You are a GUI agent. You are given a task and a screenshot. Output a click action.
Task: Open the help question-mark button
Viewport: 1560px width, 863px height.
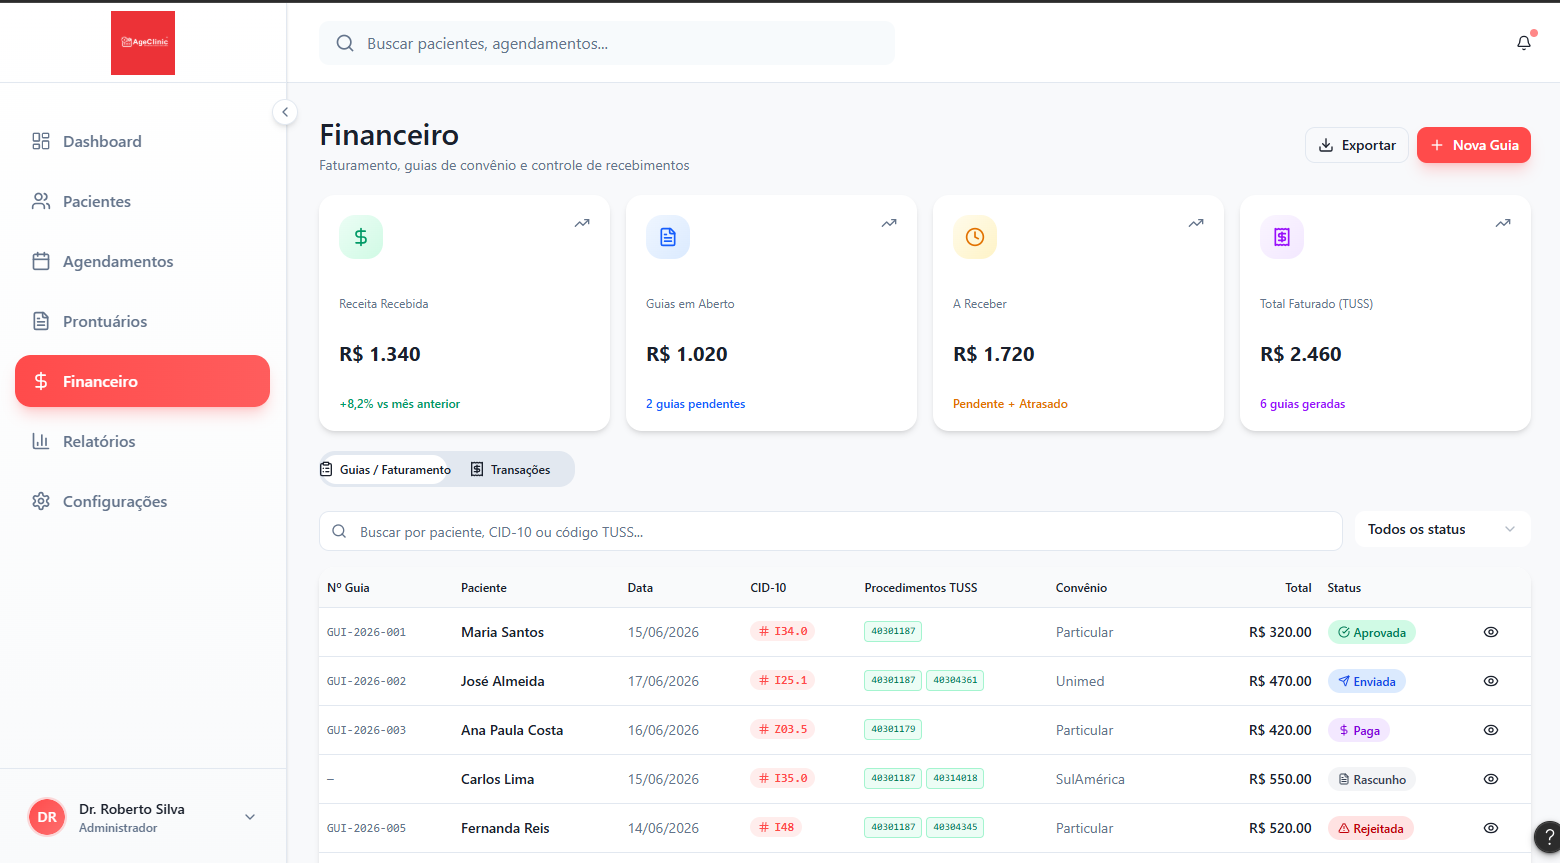pyautogui.click(x=1548, y=837)
